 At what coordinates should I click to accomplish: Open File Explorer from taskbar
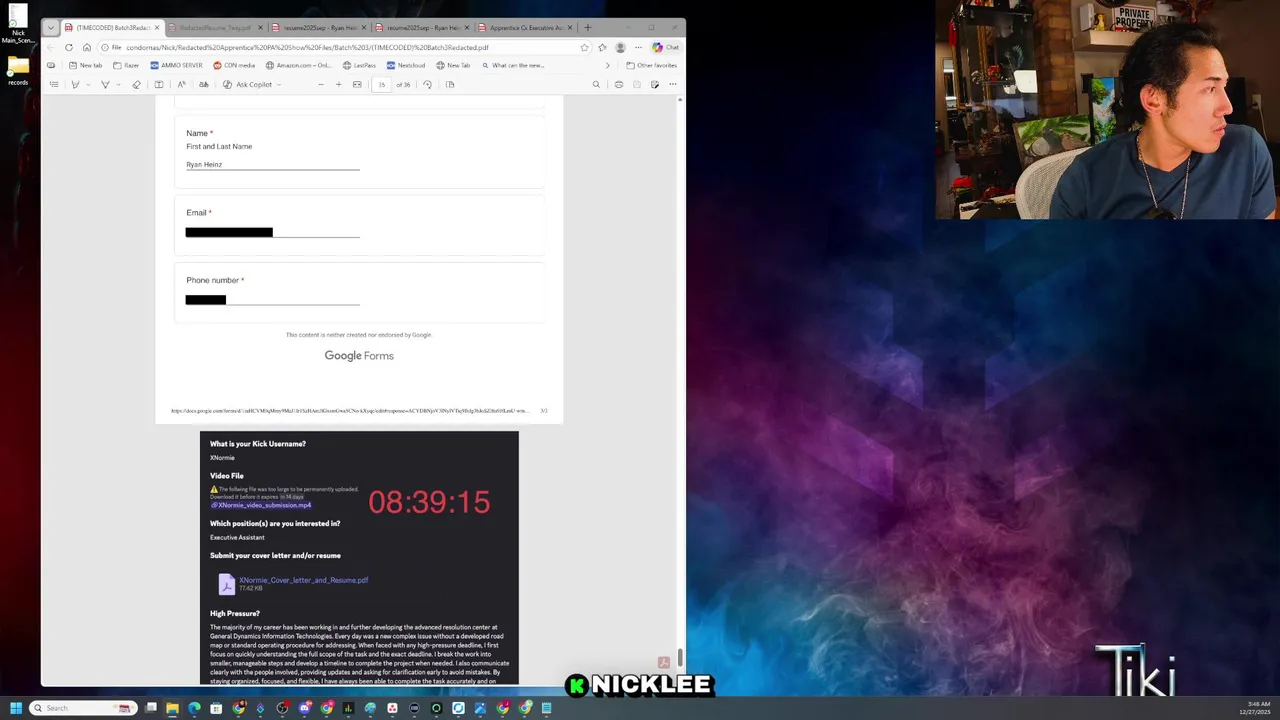click(172, 708)
